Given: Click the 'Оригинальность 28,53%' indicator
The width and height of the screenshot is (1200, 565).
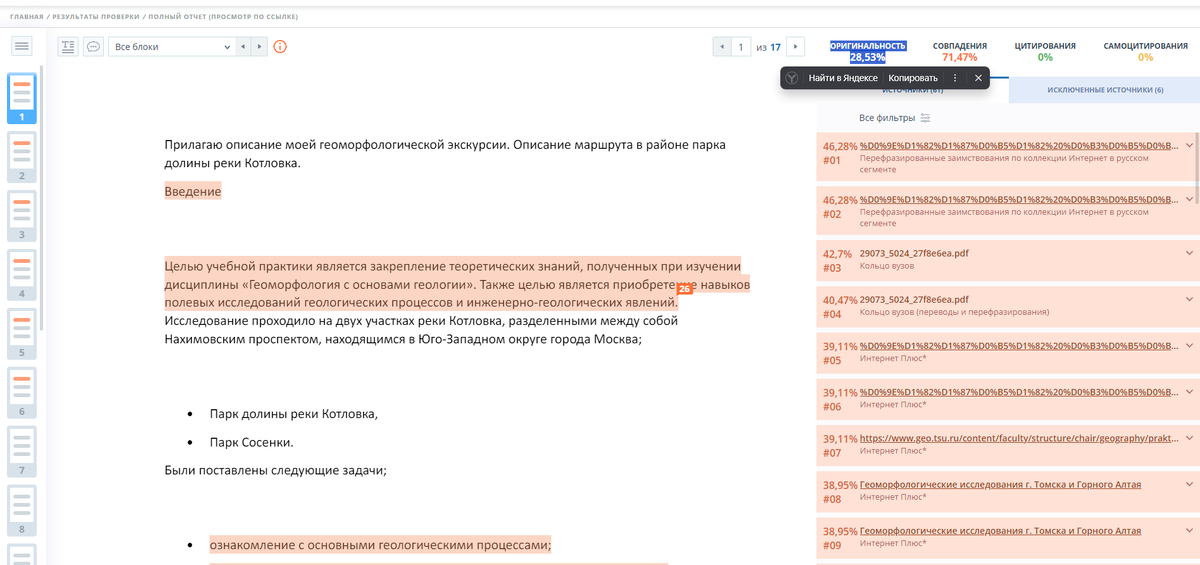Looking at the screenshot, I should [x=868, y=52].
